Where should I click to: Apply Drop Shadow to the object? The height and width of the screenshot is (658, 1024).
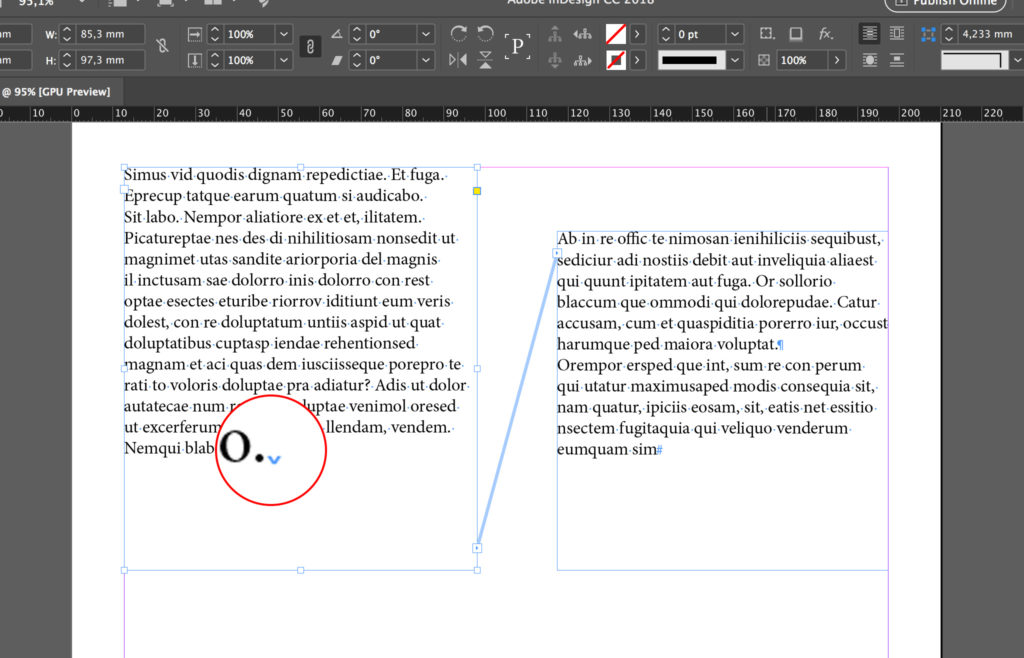tap(796, 33)
